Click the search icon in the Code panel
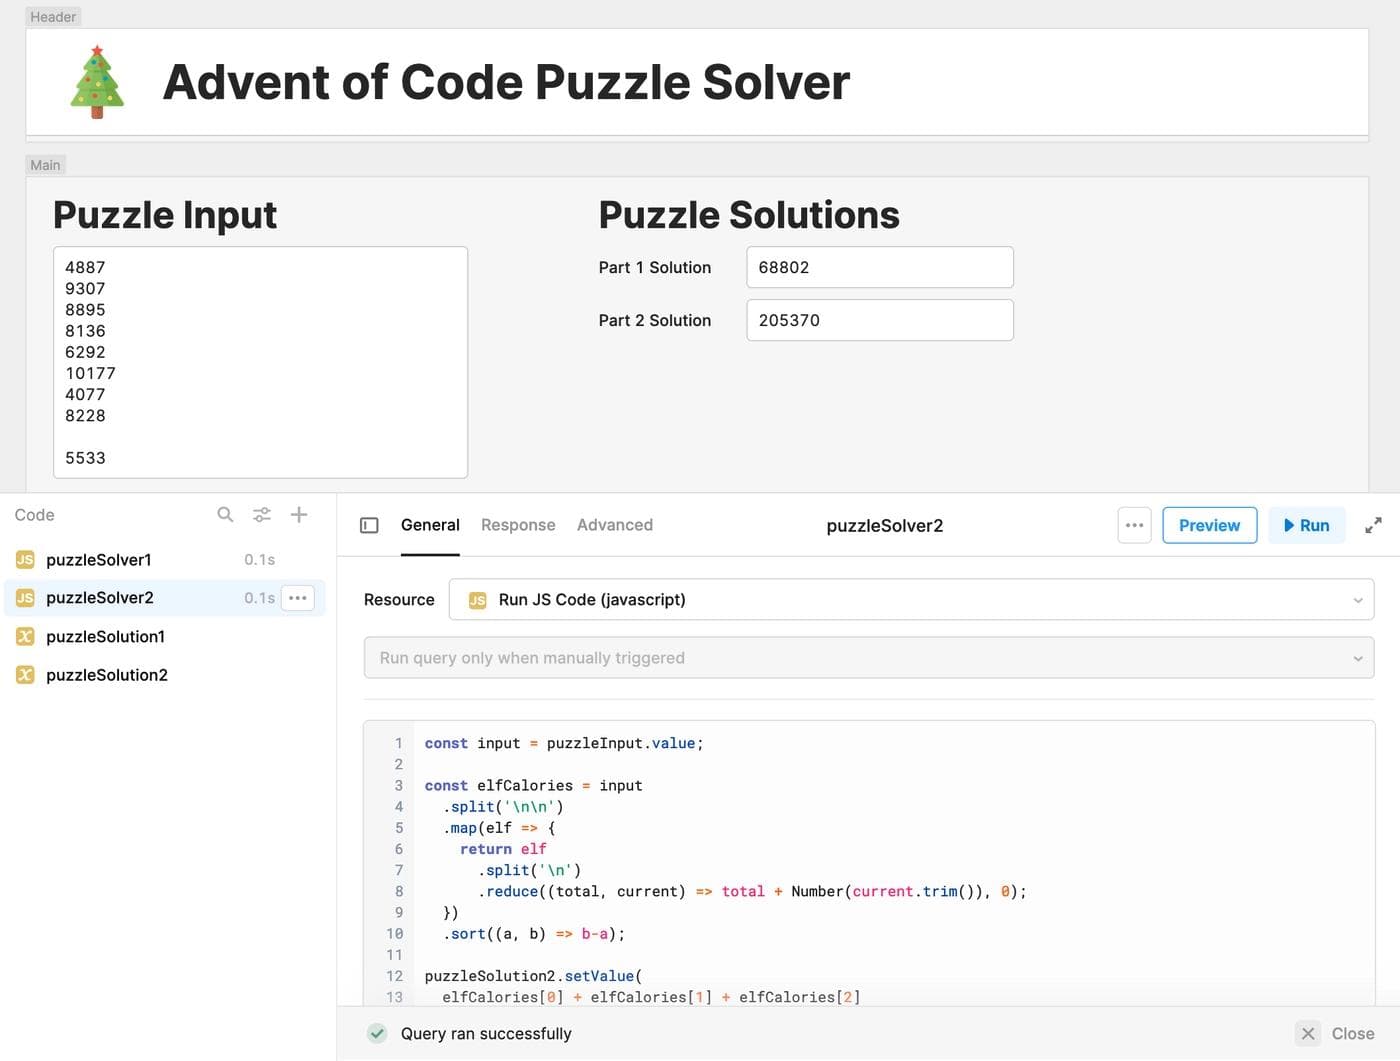The width and height of the screenshot is (1400, 1061). (x=225, y=514)
